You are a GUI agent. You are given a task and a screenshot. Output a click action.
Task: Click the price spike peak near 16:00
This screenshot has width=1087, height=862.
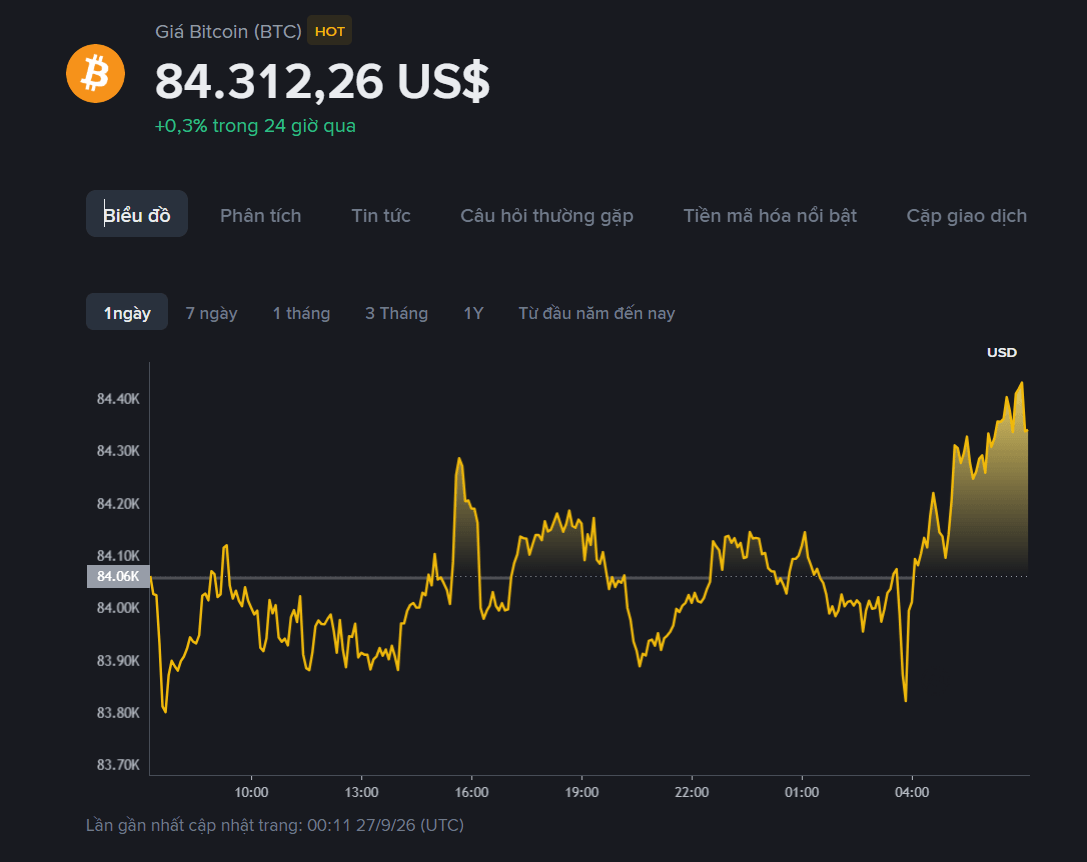point(459,458)
